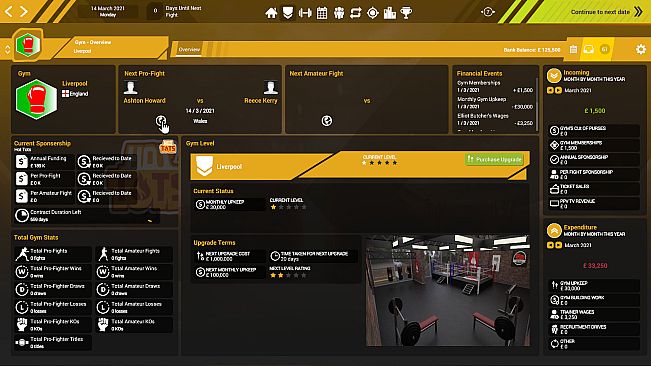Click the Total Amateur Fights stat
The width and height of the screenshot is (651, 366).
[x=134, y=254]
